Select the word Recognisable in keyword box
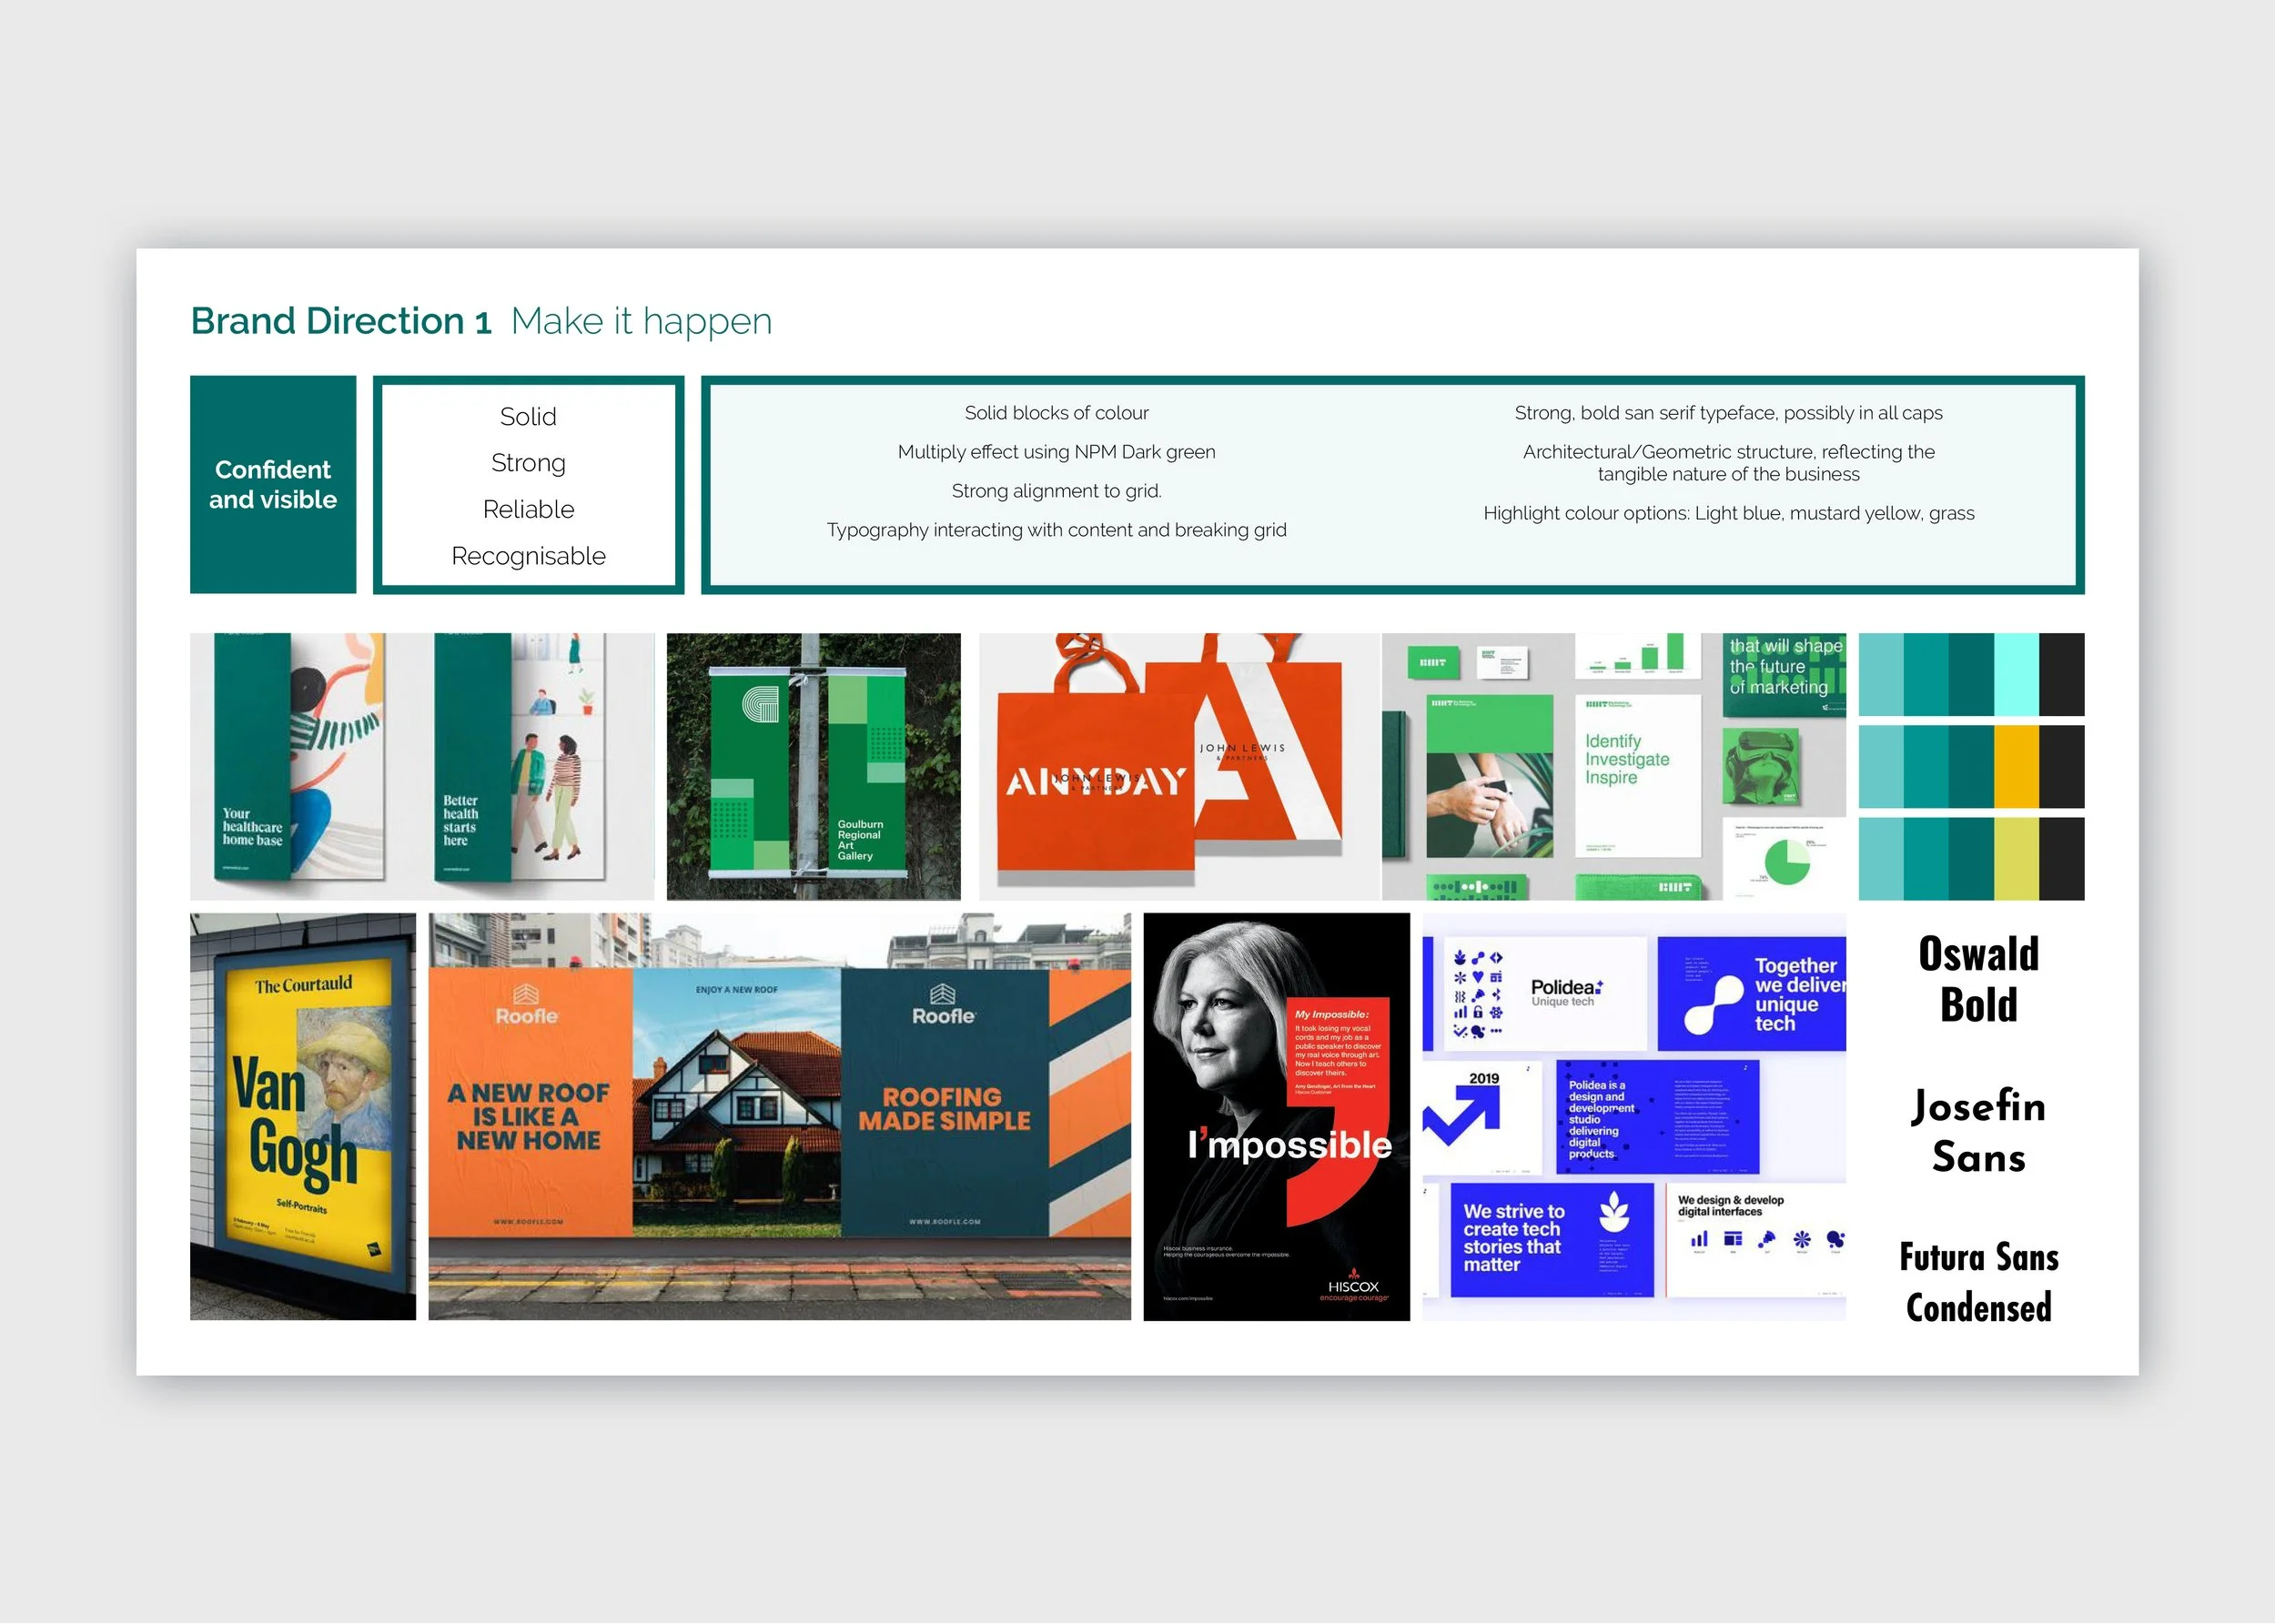The image size is (2275, 1624). (x=528, y=556)
